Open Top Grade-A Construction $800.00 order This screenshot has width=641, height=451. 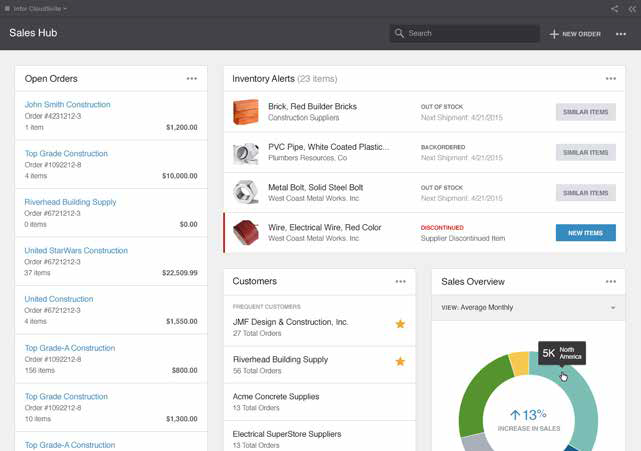70,348
